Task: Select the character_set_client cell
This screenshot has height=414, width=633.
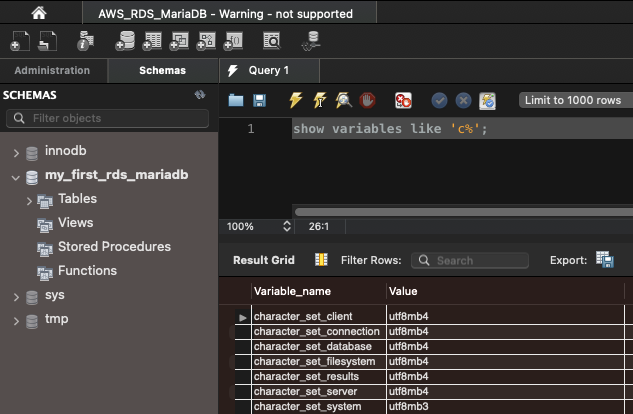Action: point(319,316)
